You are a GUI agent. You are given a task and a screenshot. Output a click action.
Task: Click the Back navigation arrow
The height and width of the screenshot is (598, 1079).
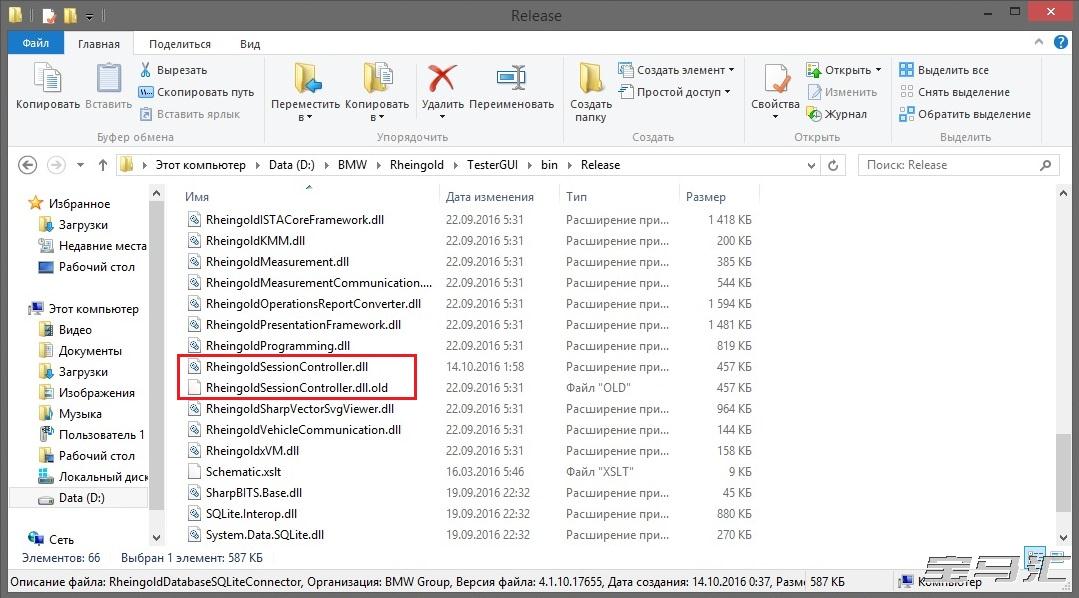pyautogui.click(x=28, y=165)
